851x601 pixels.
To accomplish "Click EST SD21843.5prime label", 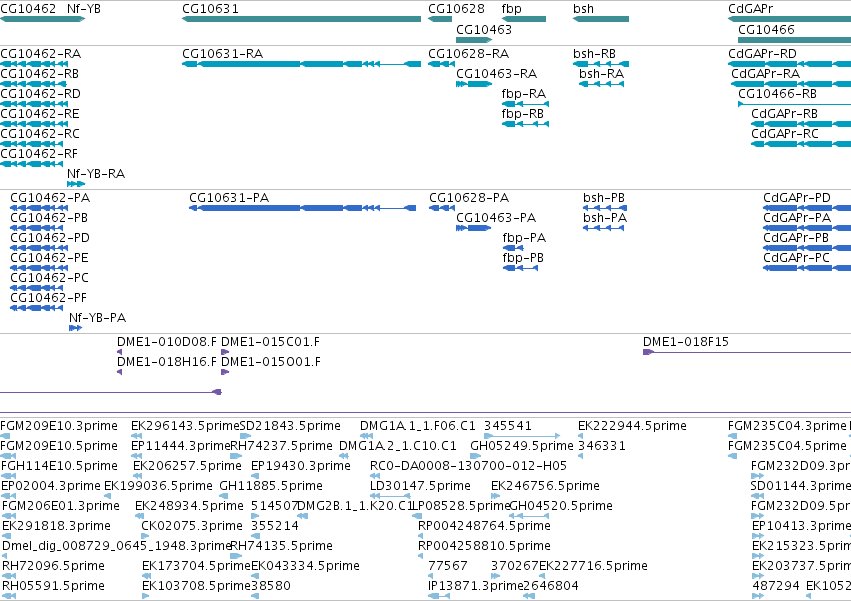I will (290, 426).
